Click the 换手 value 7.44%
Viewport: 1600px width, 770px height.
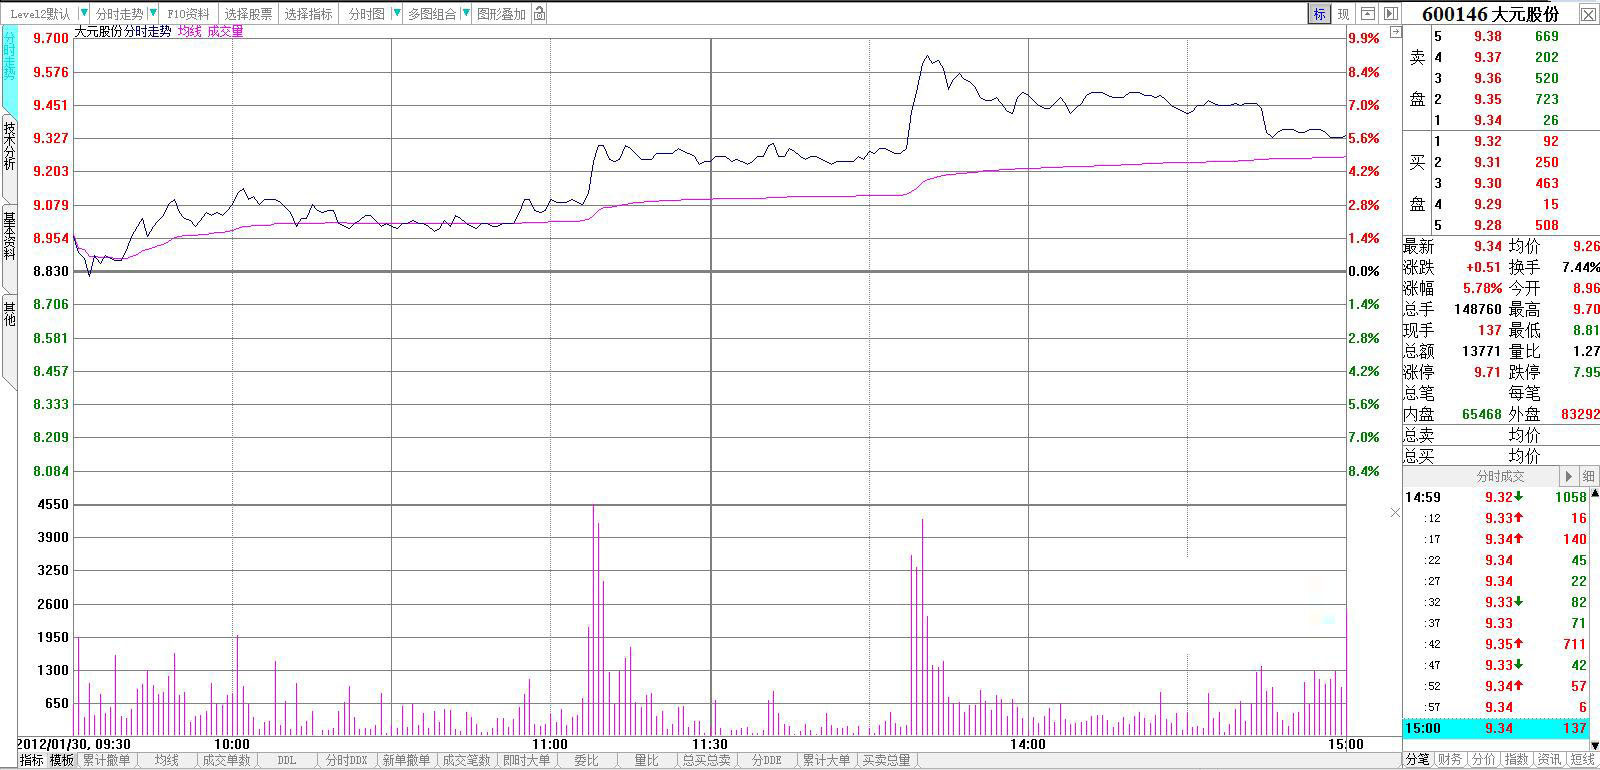pyautogui.click(x=1581, y=267)
